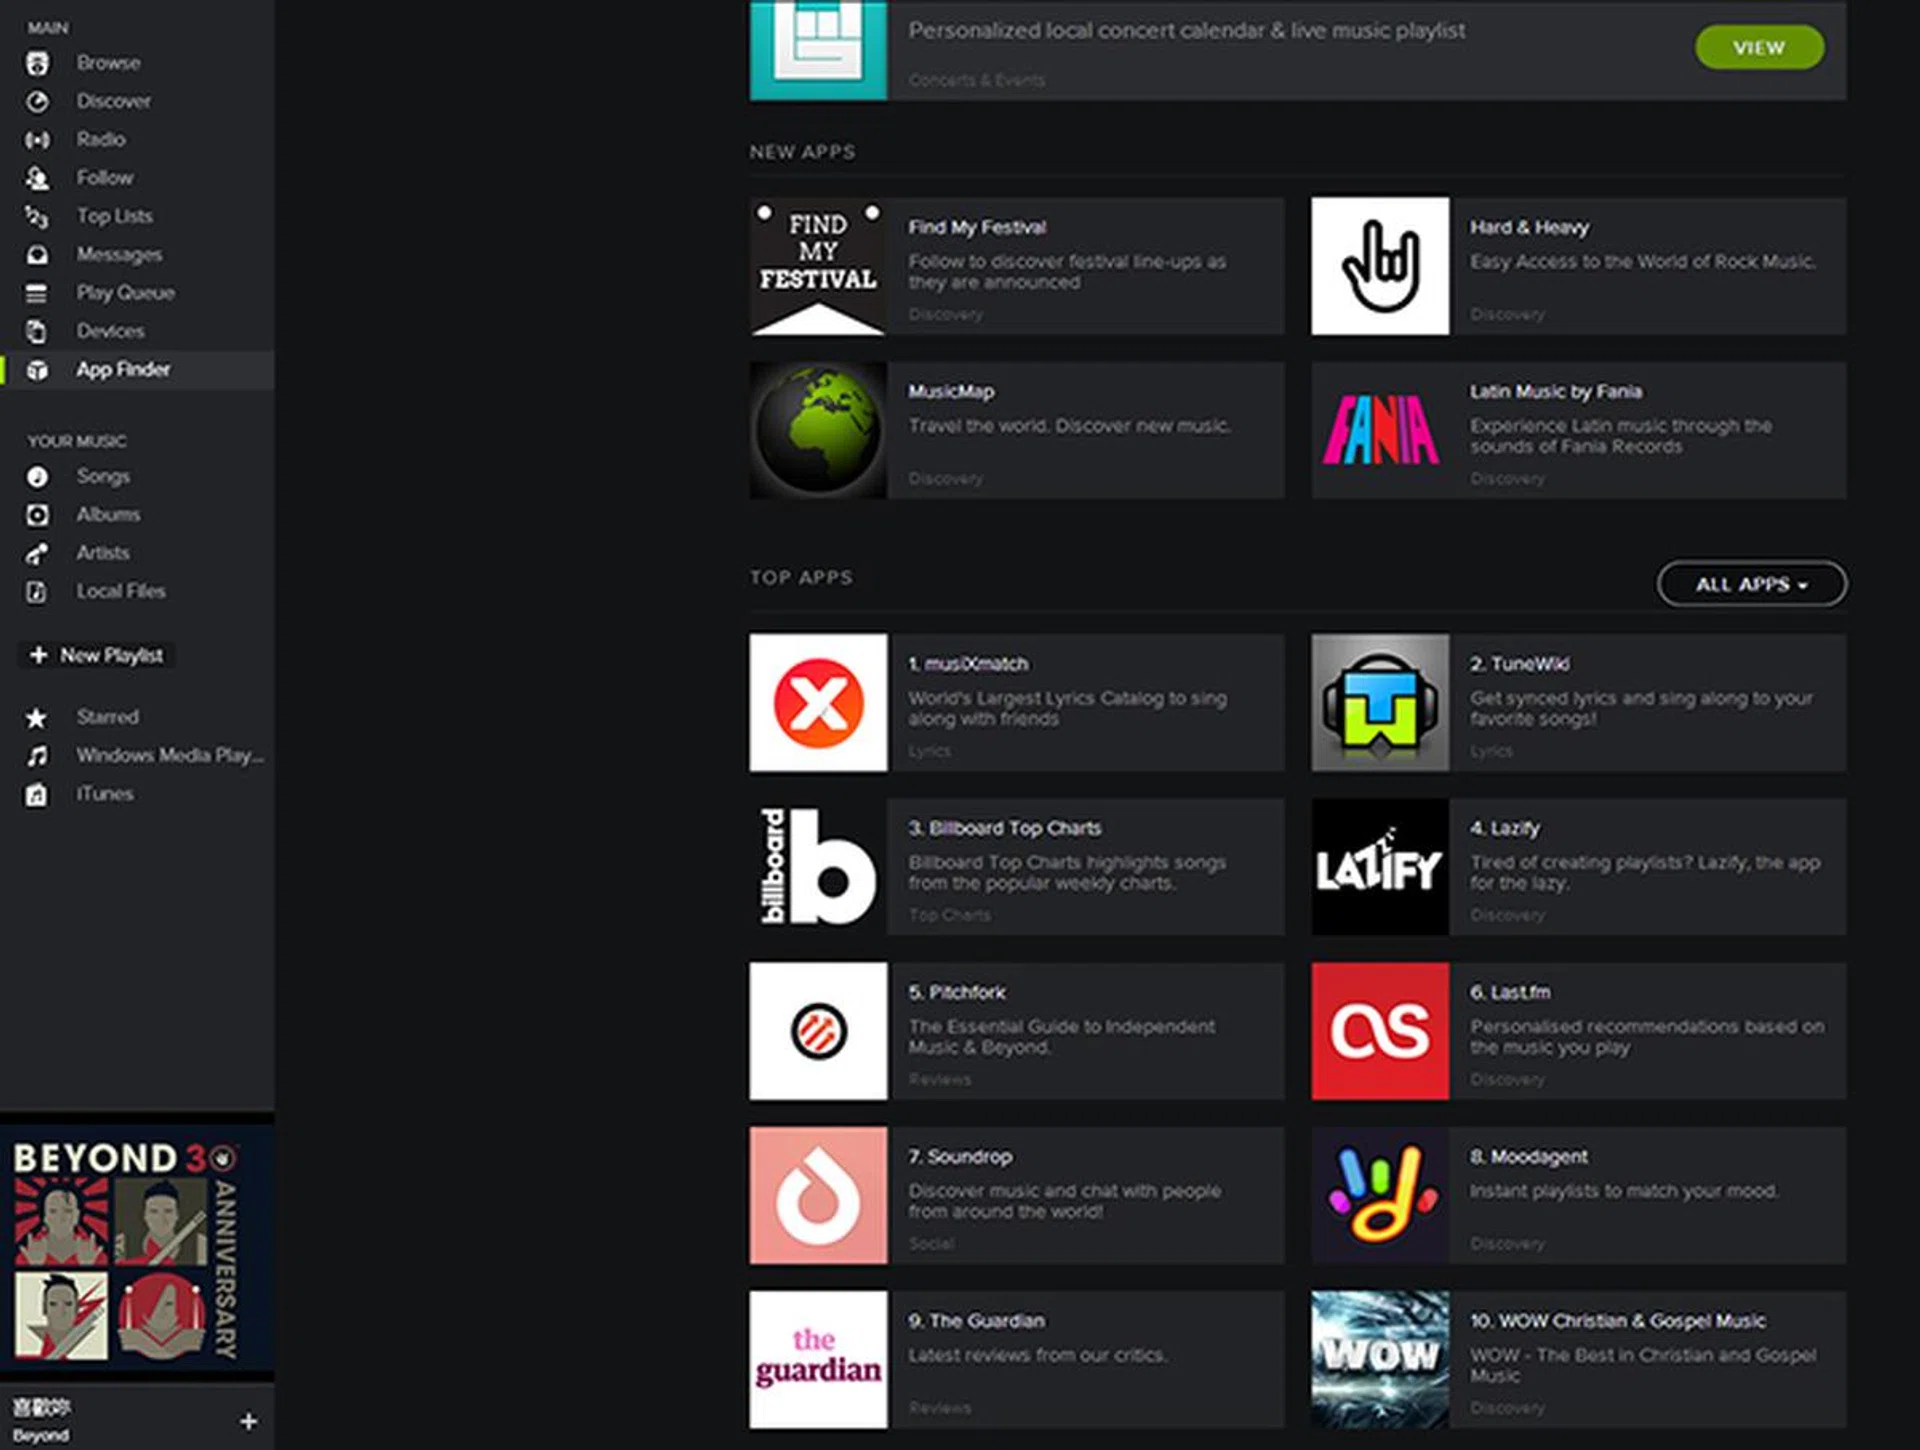Add current track with plus icon

pyautogui.click(x=249, y=1421)
